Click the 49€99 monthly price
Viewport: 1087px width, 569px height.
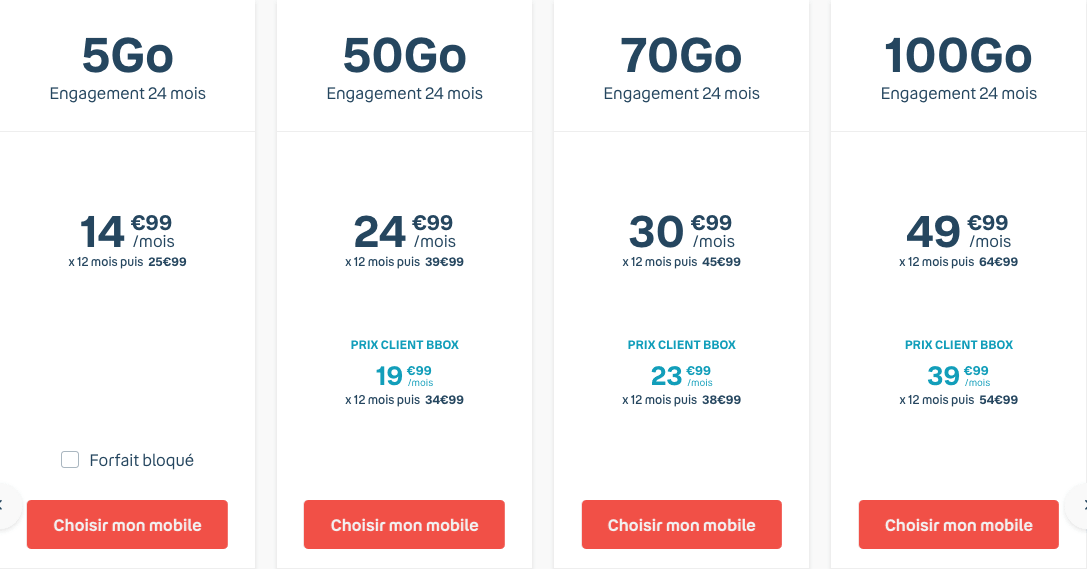958,232
